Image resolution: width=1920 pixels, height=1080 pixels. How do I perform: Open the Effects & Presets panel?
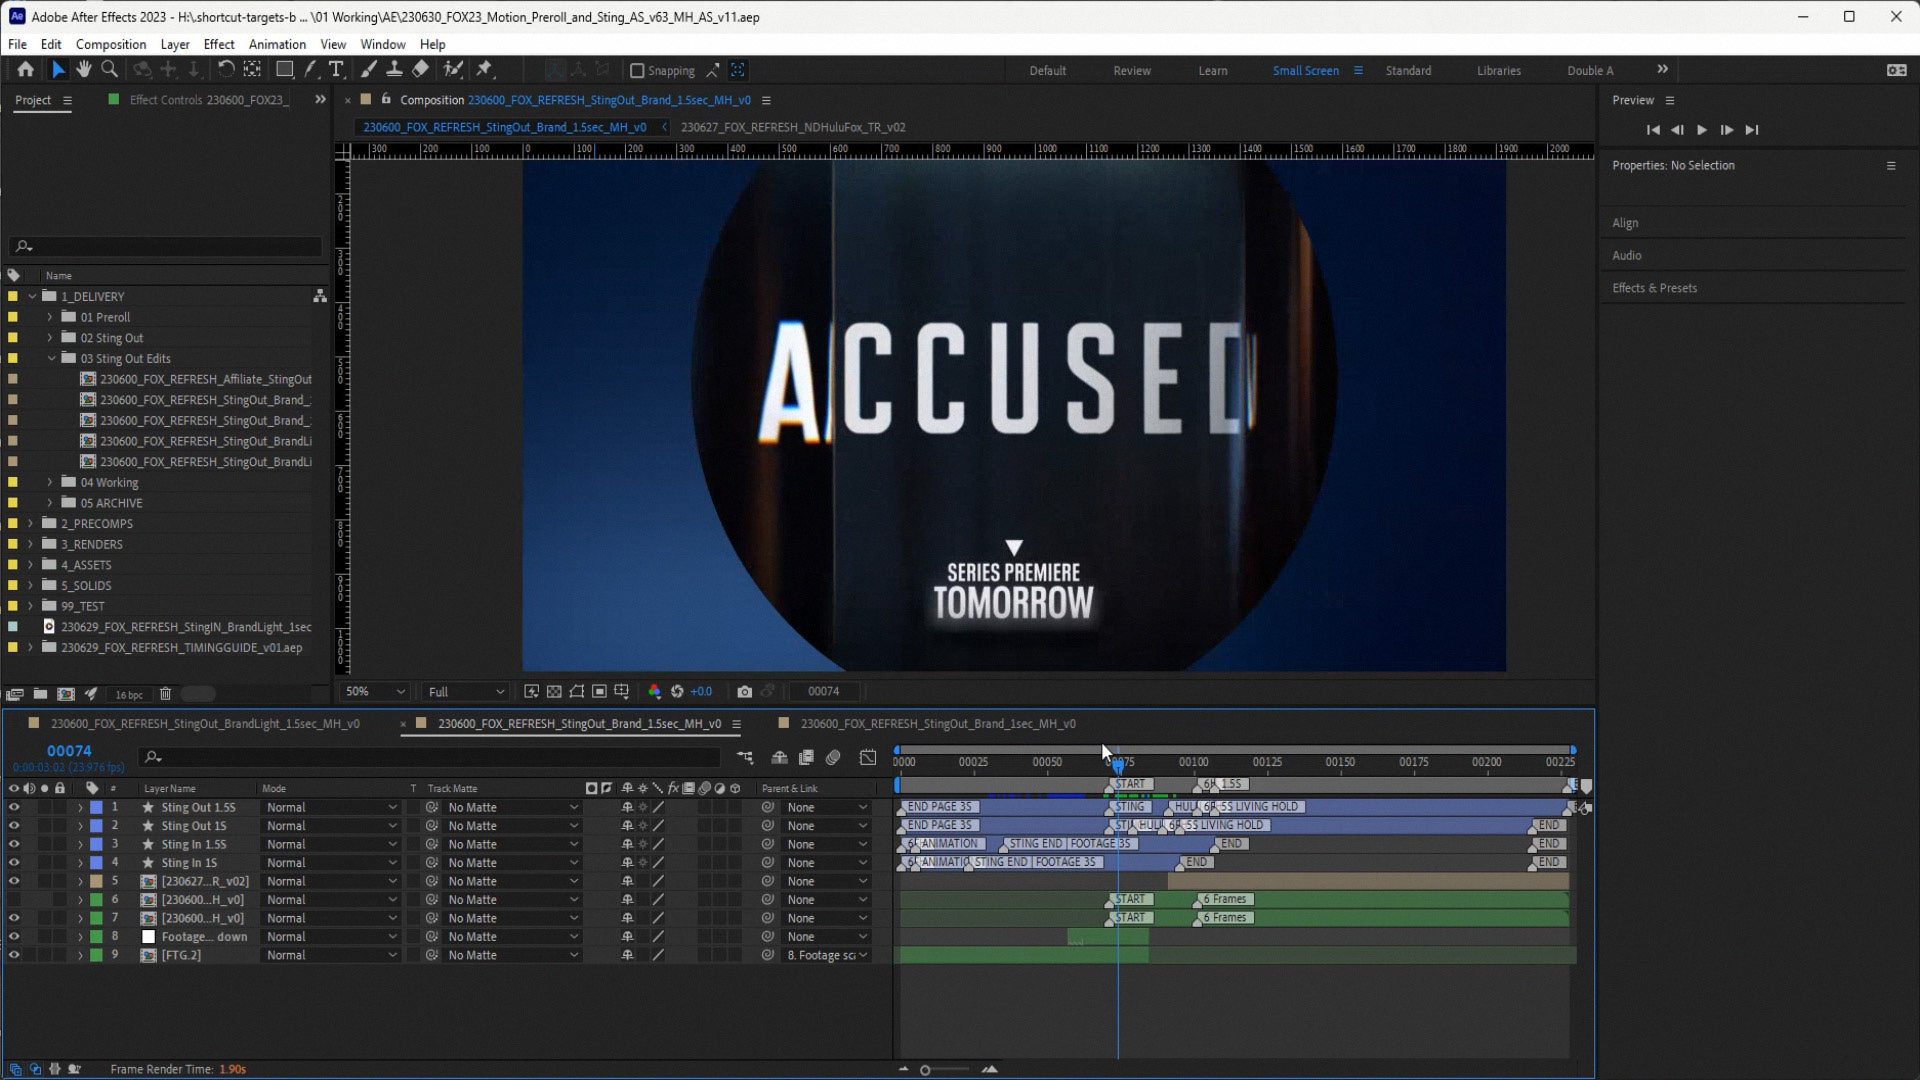pos(1654,288)
